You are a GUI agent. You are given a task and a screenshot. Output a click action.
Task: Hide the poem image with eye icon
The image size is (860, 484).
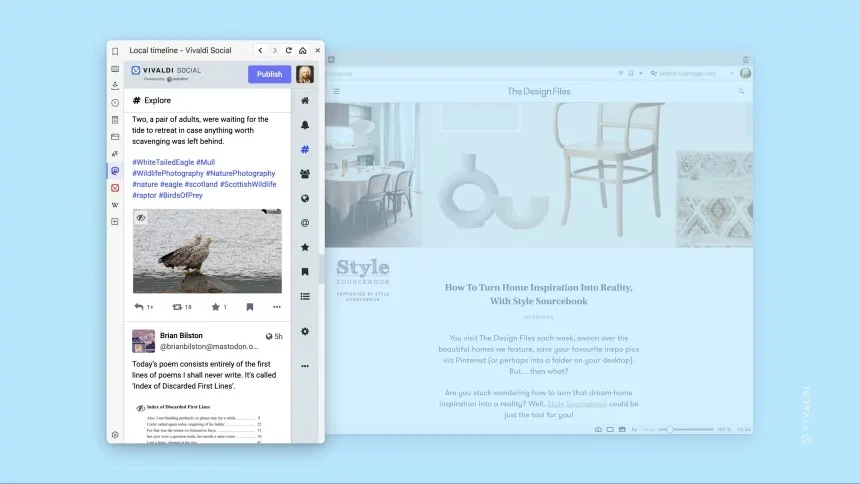tap(140, 408)
